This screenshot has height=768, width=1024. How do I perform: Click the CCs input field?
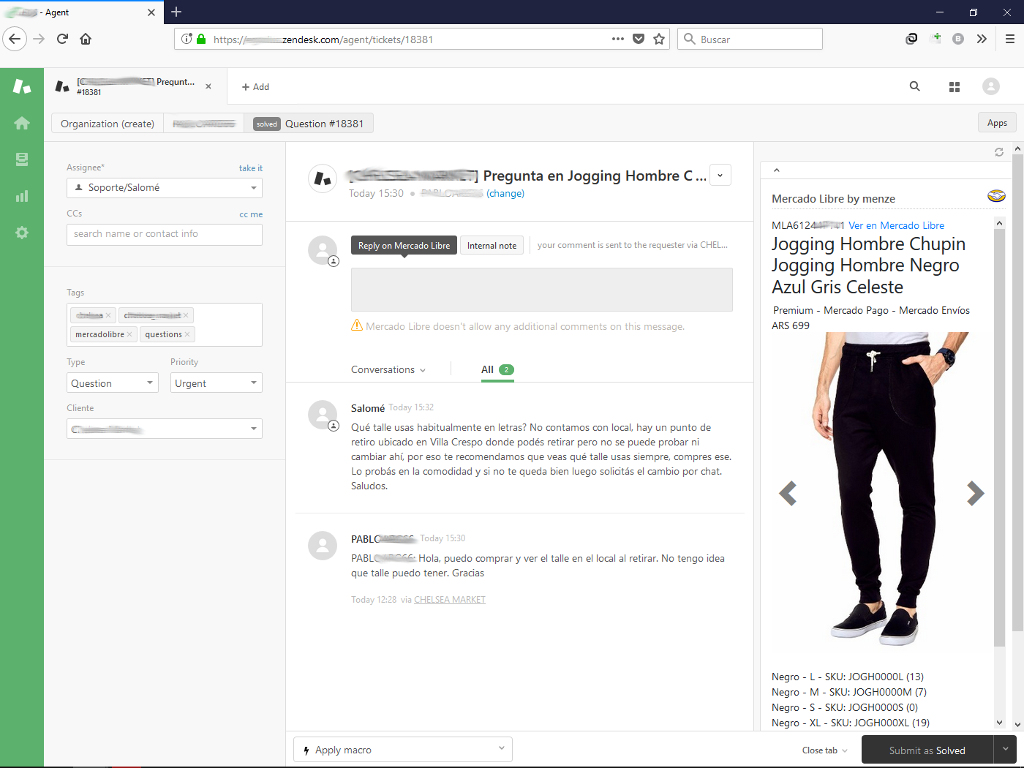pos(164,234)
